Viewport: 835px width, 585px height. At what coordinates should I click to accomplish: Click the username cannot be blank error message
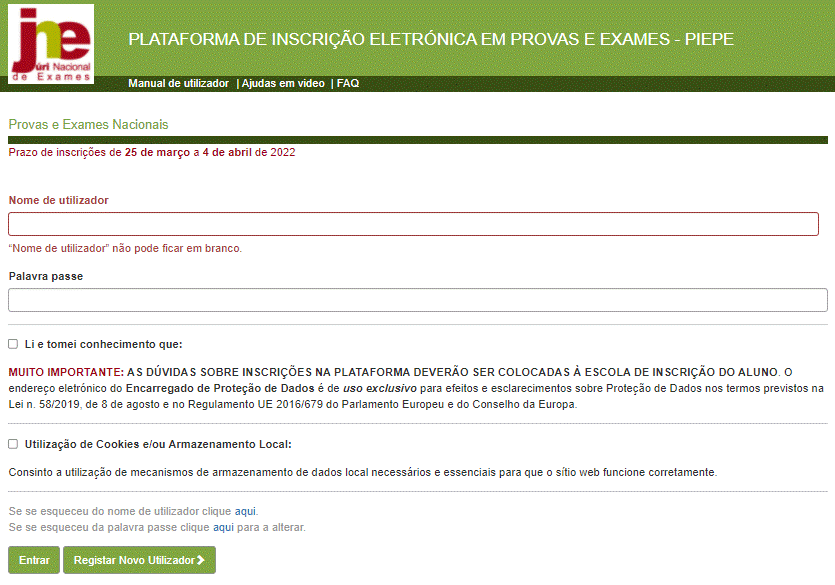[x=125, y=248]
